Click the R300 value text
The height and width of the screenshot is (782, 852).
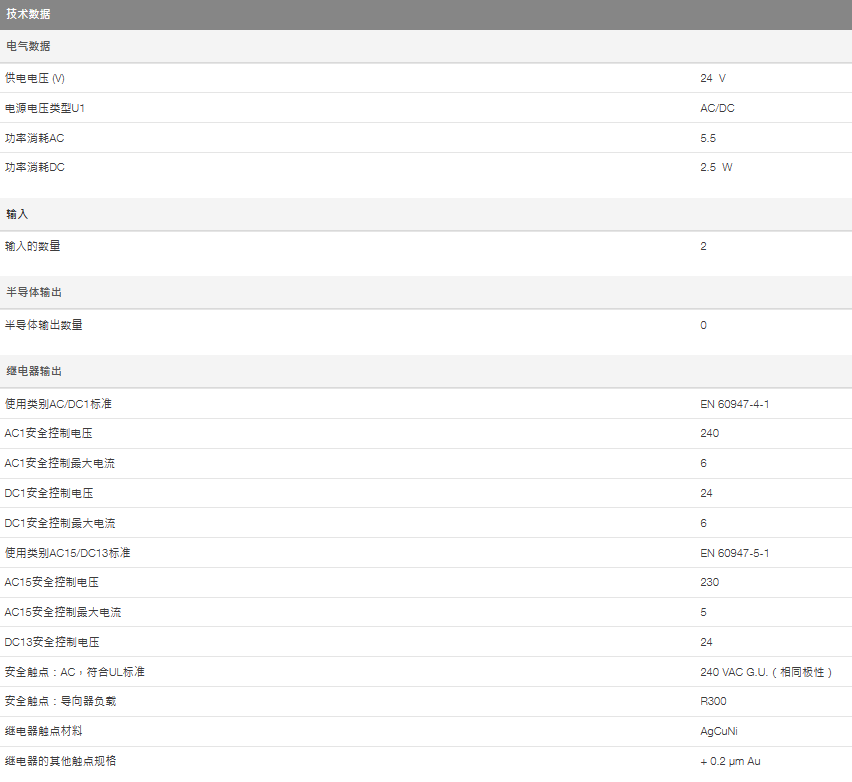coord(713,701)
